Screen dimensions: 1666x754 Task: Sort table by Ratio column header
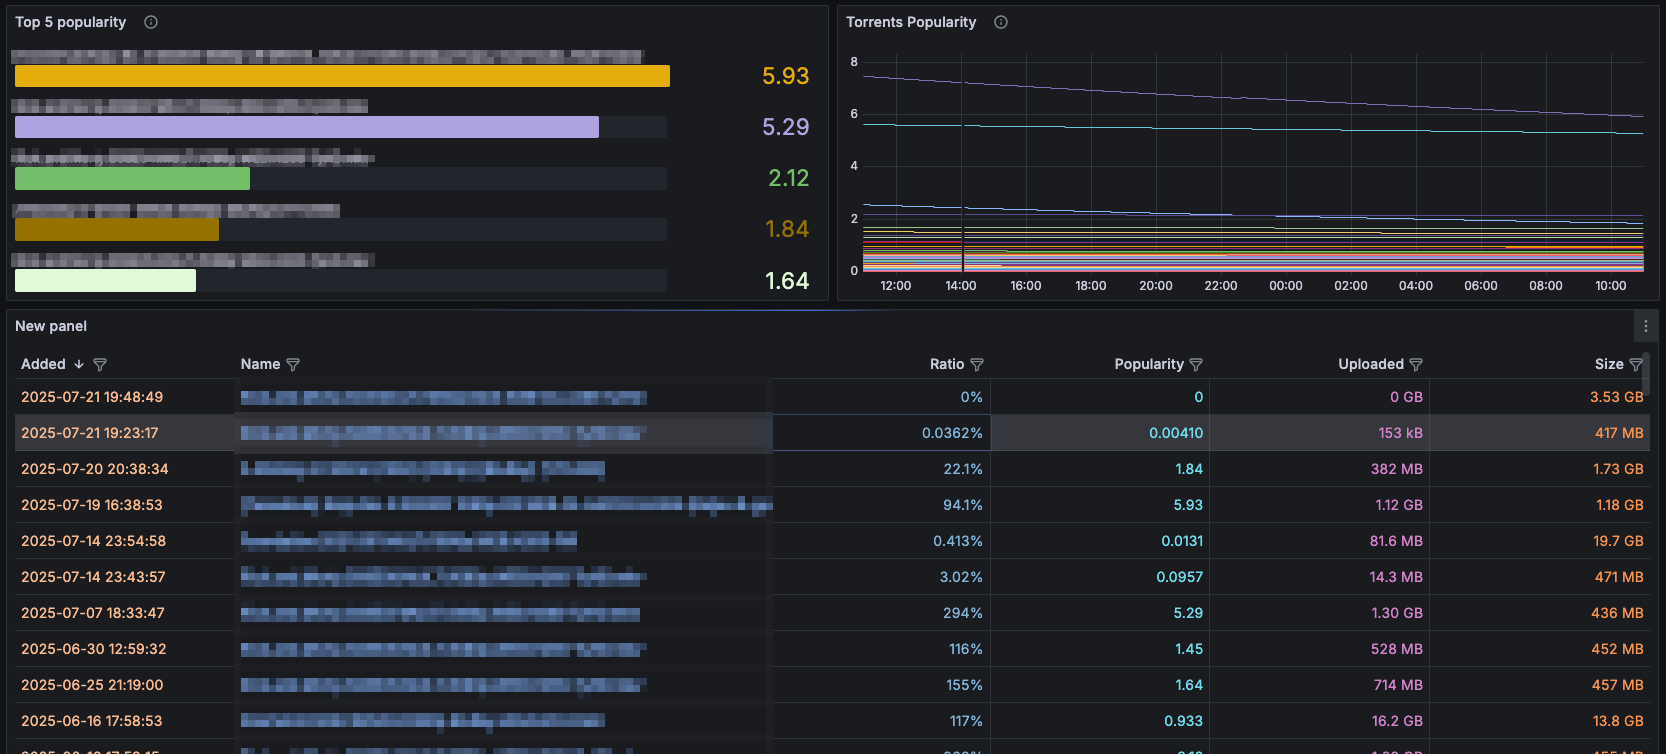(946, 365)
